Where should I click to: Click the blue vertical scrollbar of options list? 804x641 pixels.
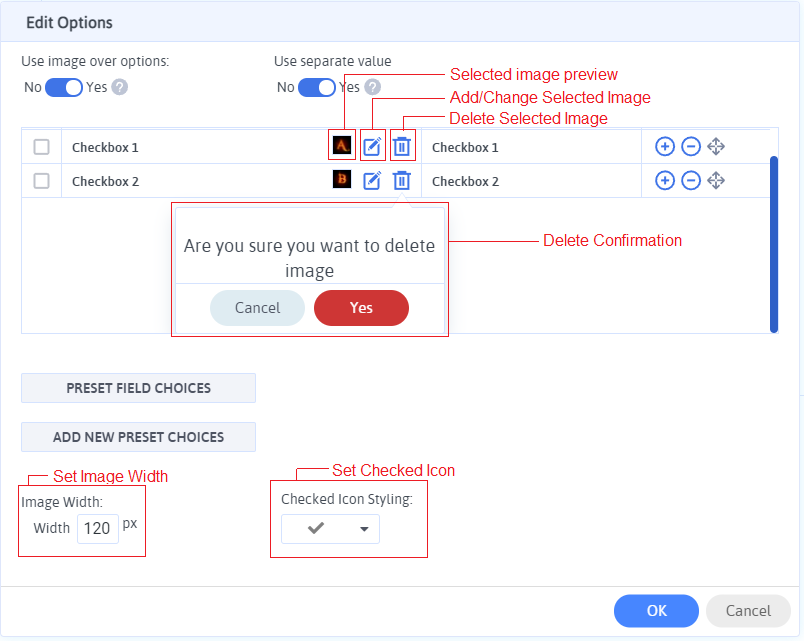click(x=773, y=243)
